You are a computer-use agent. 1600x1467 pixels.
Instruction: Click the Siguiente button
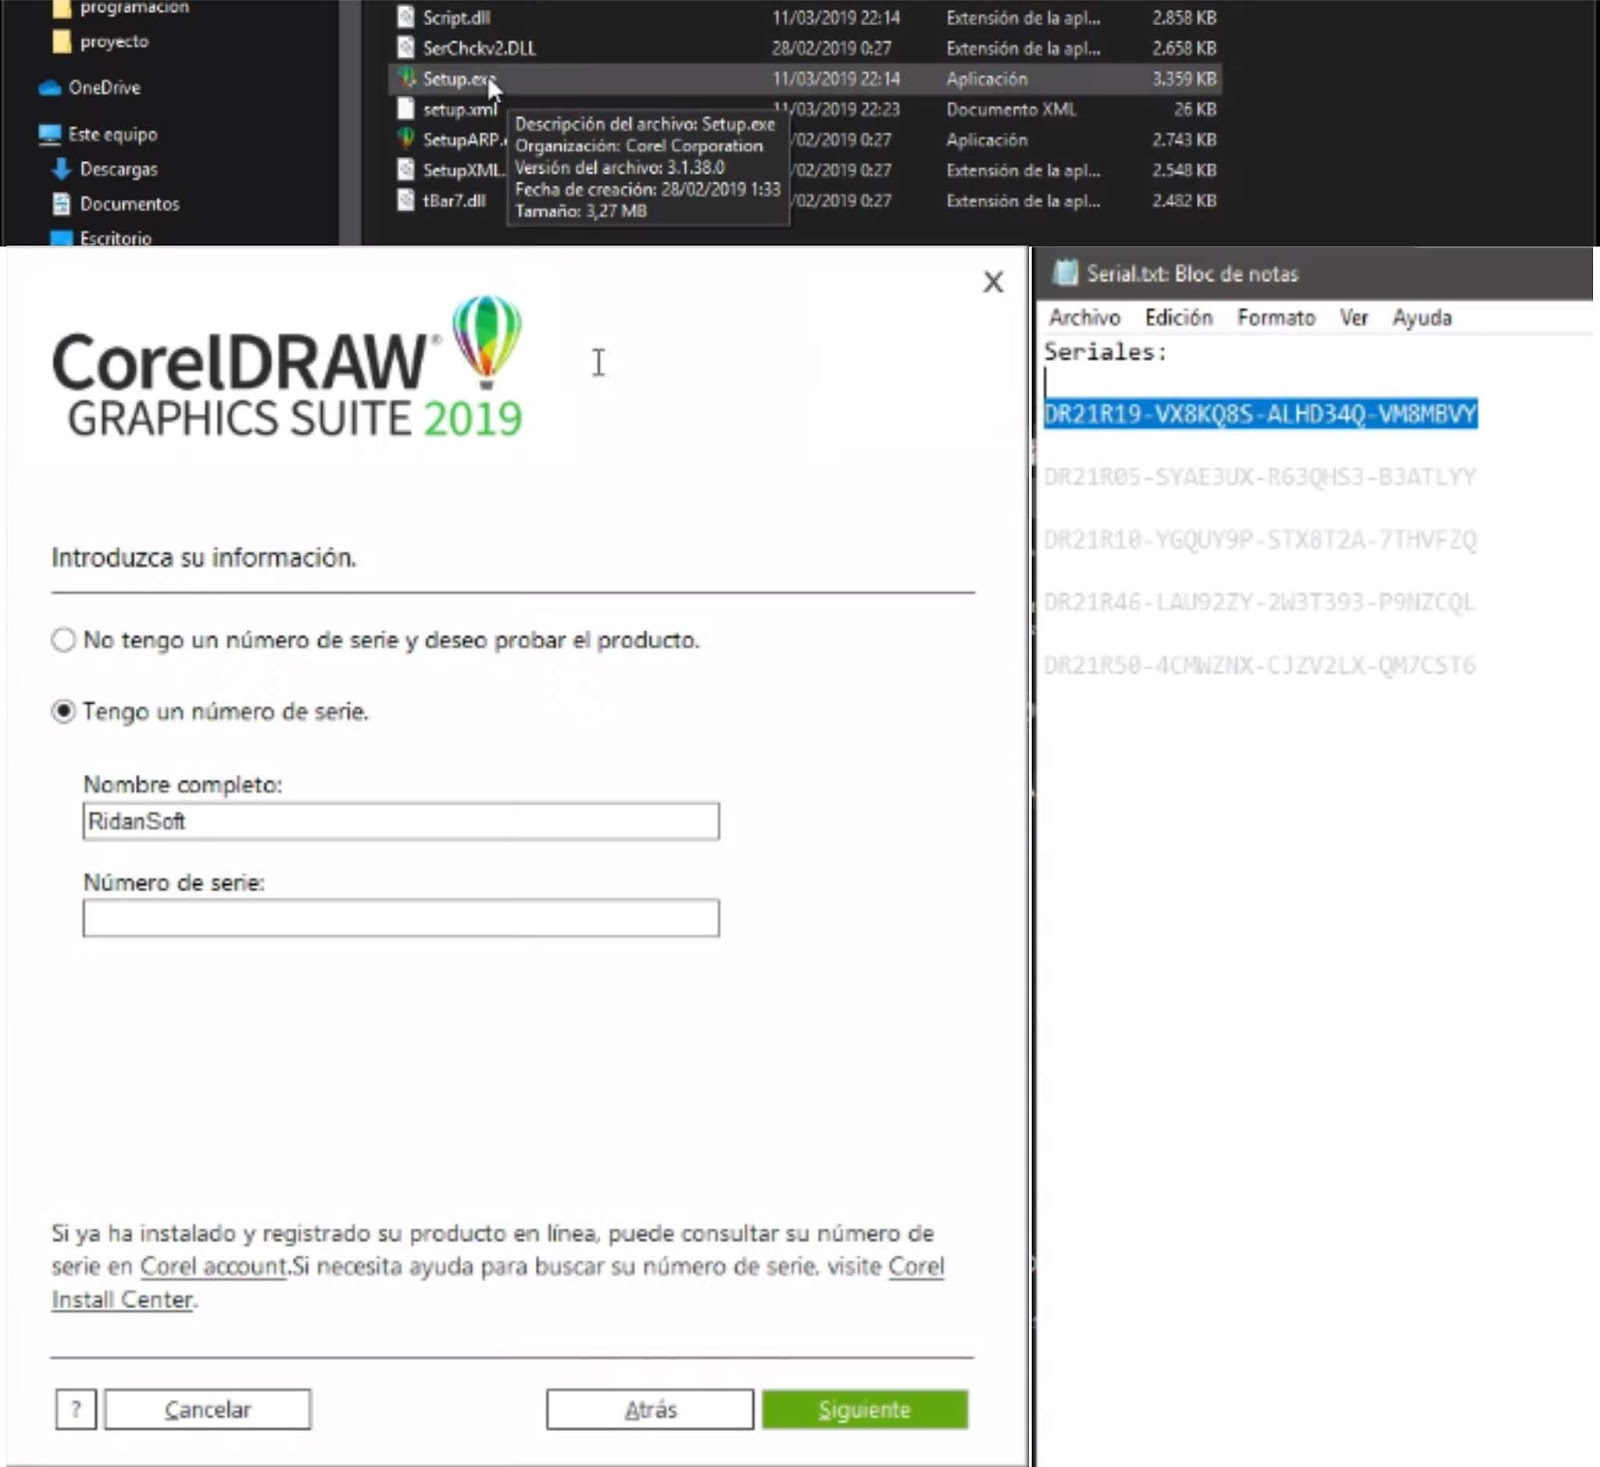(x=864, y=1410)
